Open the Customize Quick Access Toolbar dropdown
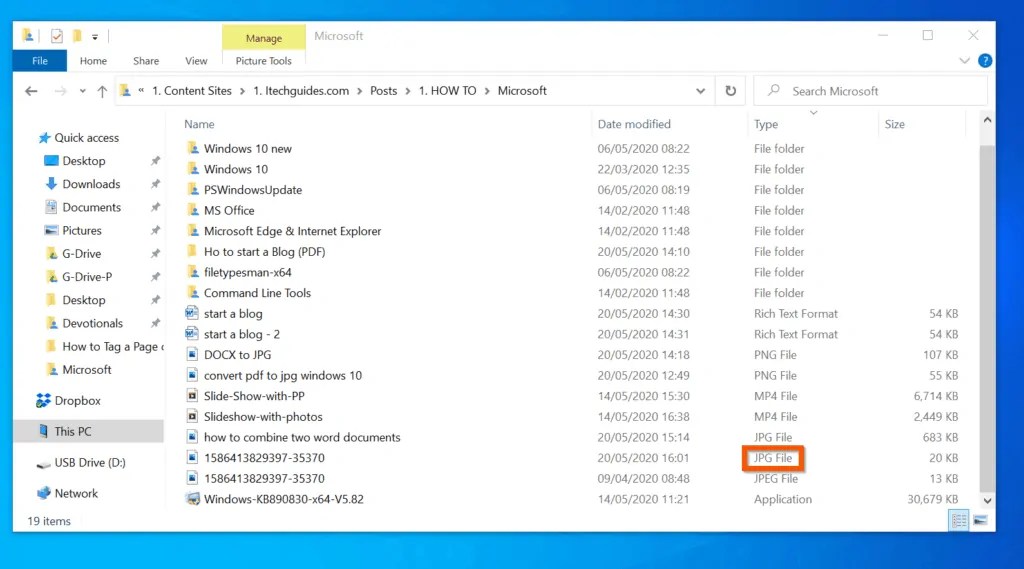1024x569 pixels. click(95, 37)
